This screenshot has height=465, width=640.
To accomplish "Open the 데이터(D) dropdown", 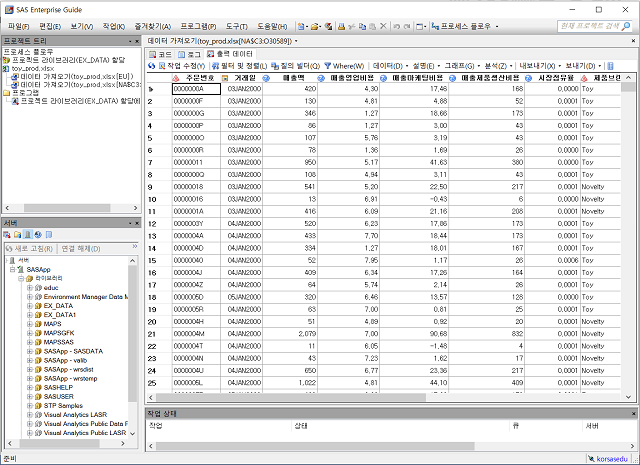I will pos(391,66).
